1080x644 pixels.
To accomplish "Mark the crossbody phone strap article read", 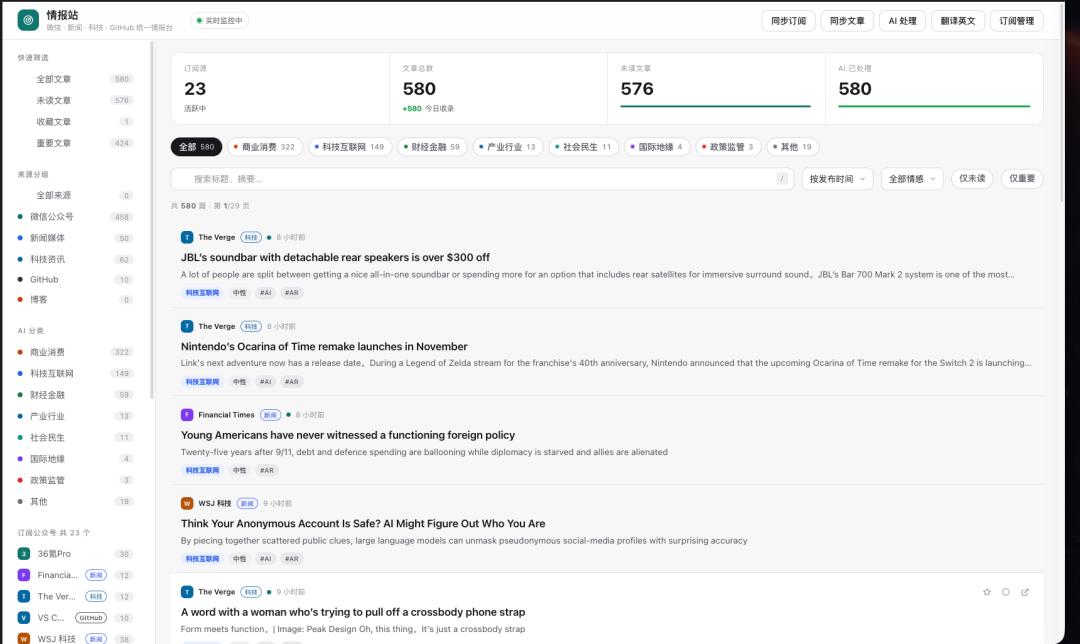I will click(1006, 592).
